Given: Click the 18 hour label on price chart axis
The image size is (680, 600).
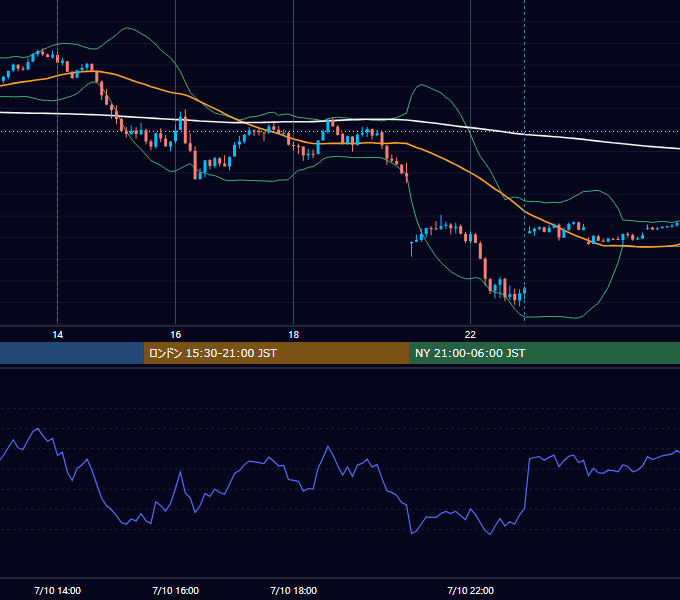Looking at the screenshot, I should [x=294, y=335].
